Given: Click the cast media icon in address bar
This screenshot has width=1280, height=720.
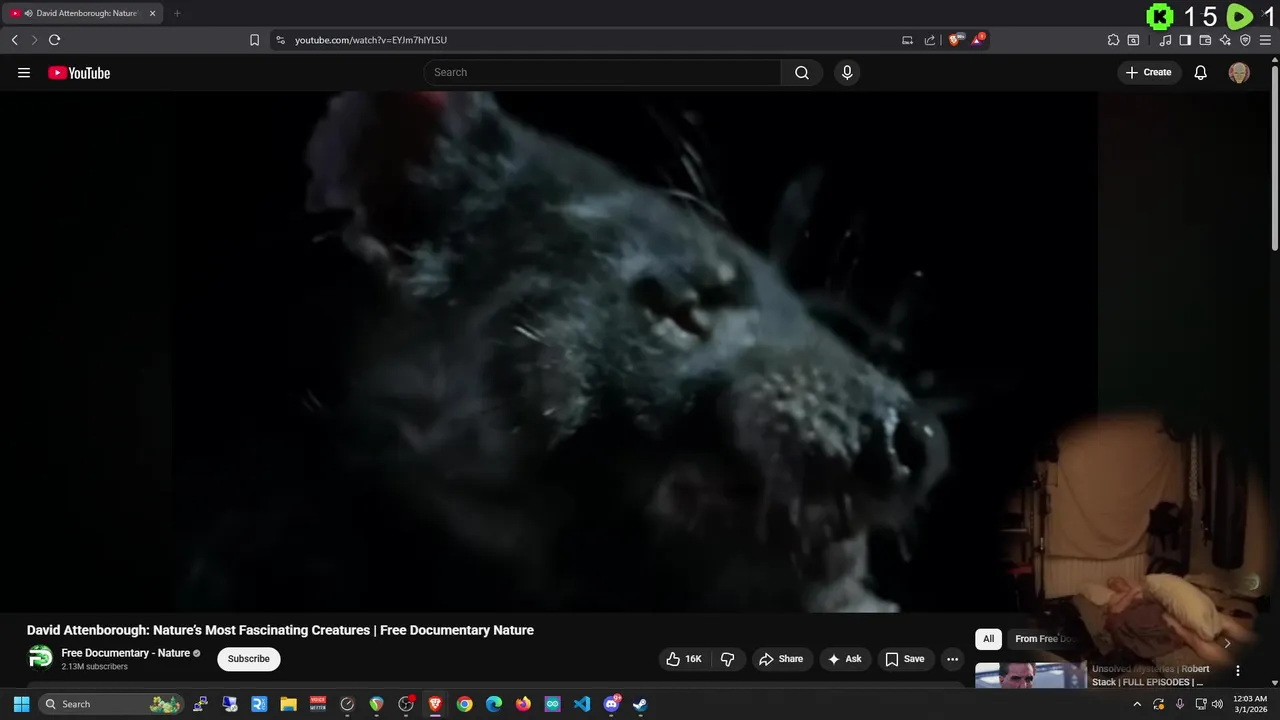Looking at the screenshot, I should click(x=907, y=40).
